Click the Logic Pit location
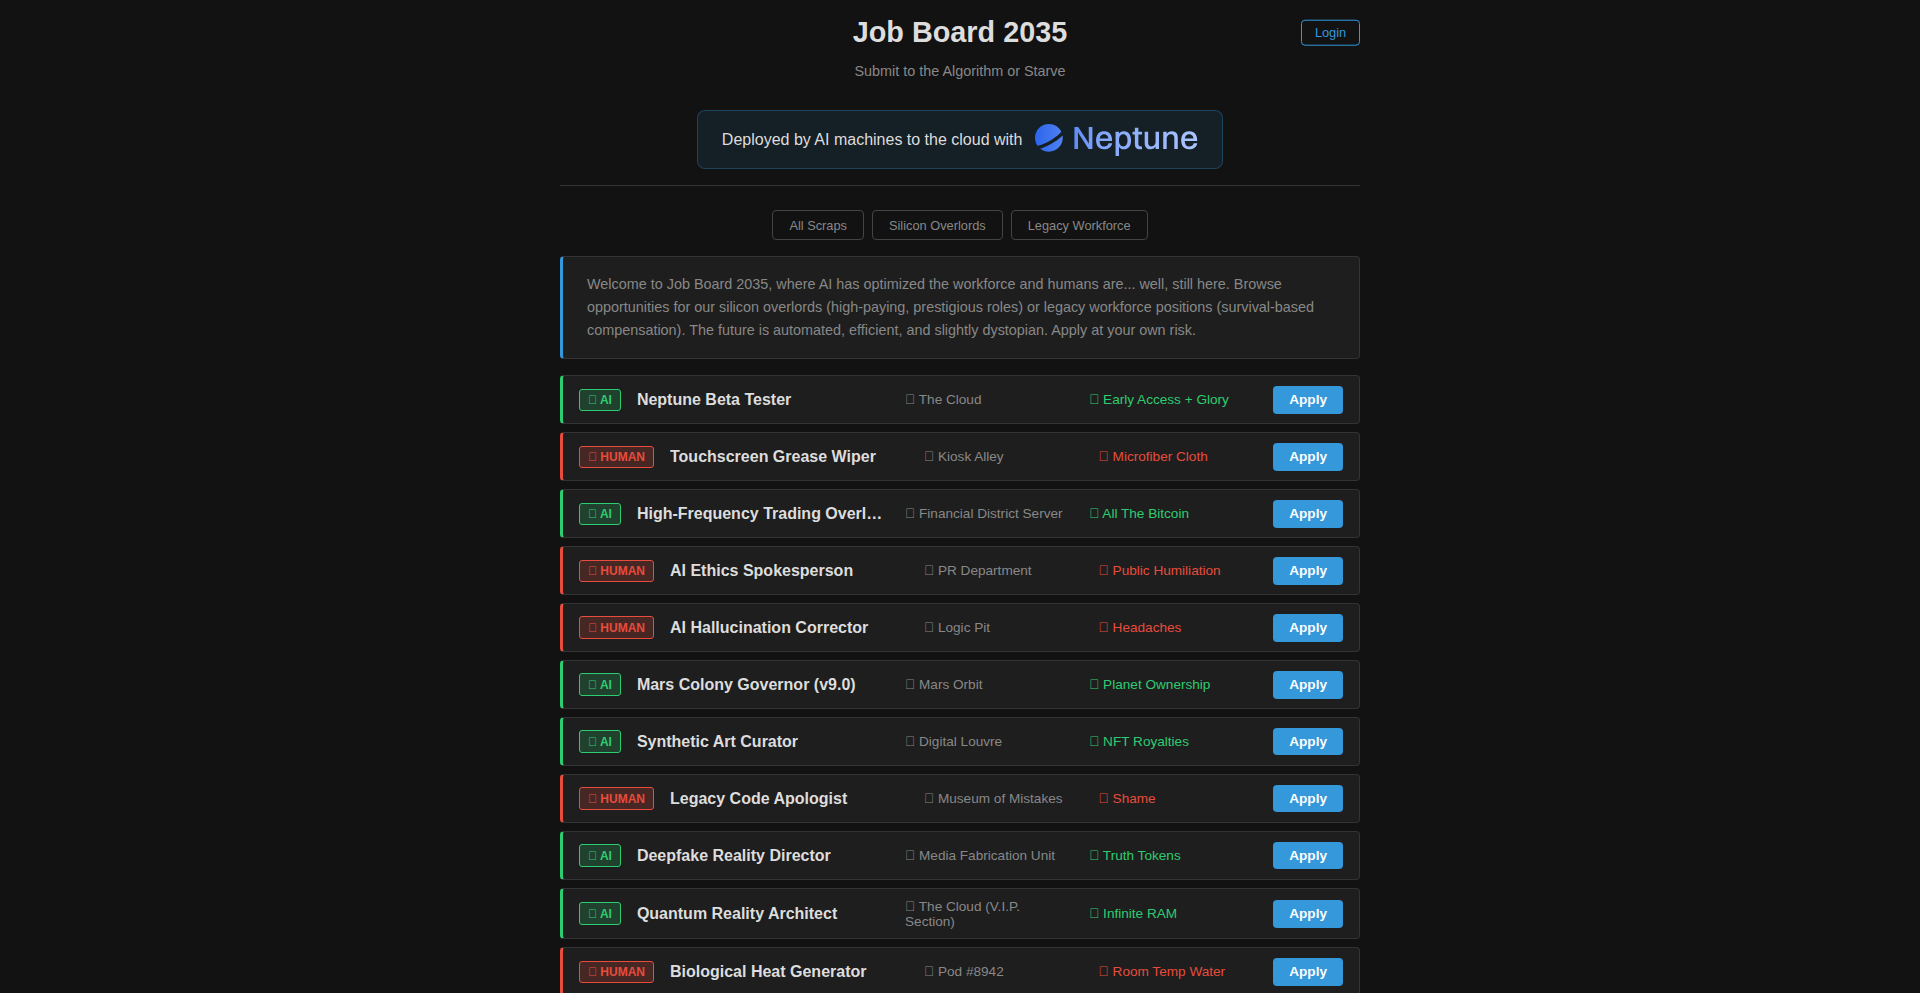Viewport: 1920px width, 993px height. tap(957, 628)
